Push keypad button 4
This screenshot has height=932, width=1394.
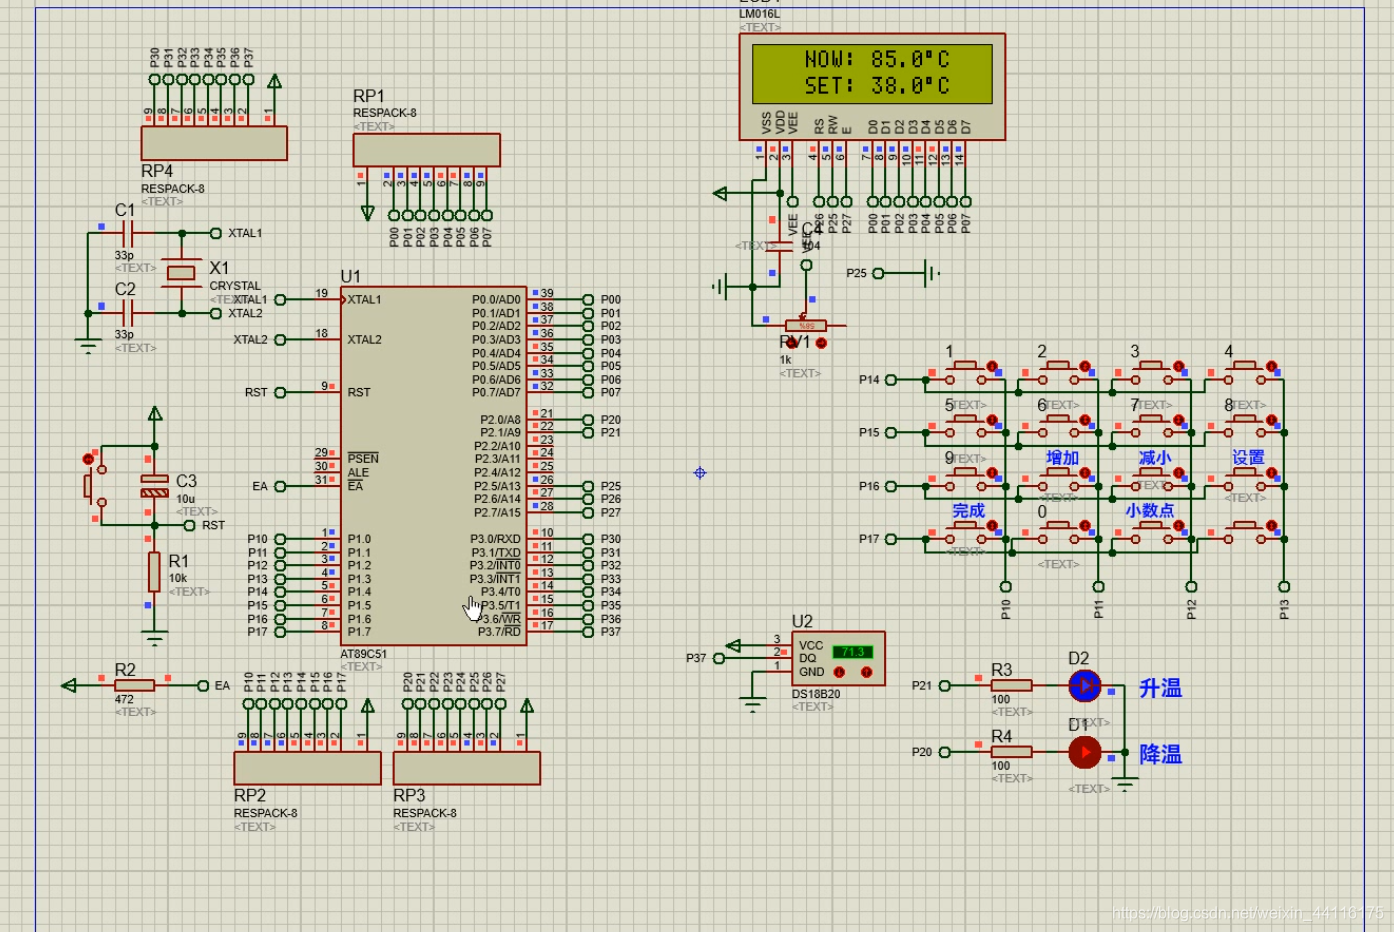click(1243, 373)
